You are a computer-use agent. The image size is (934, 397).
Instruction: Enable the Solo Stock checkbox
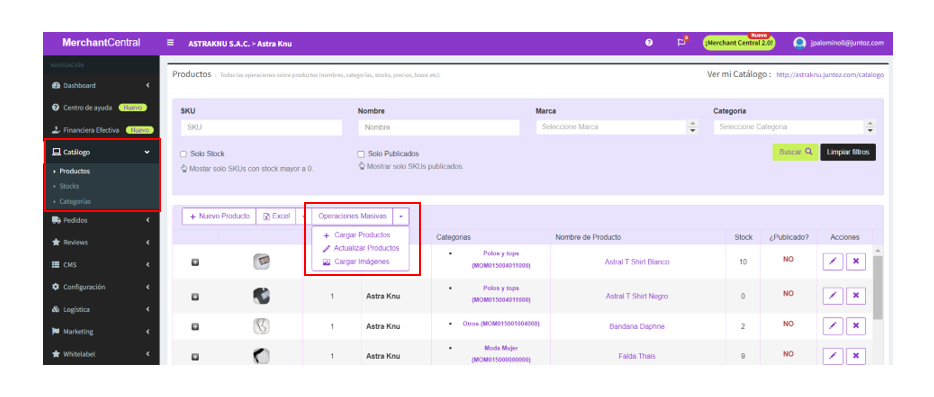184,154
